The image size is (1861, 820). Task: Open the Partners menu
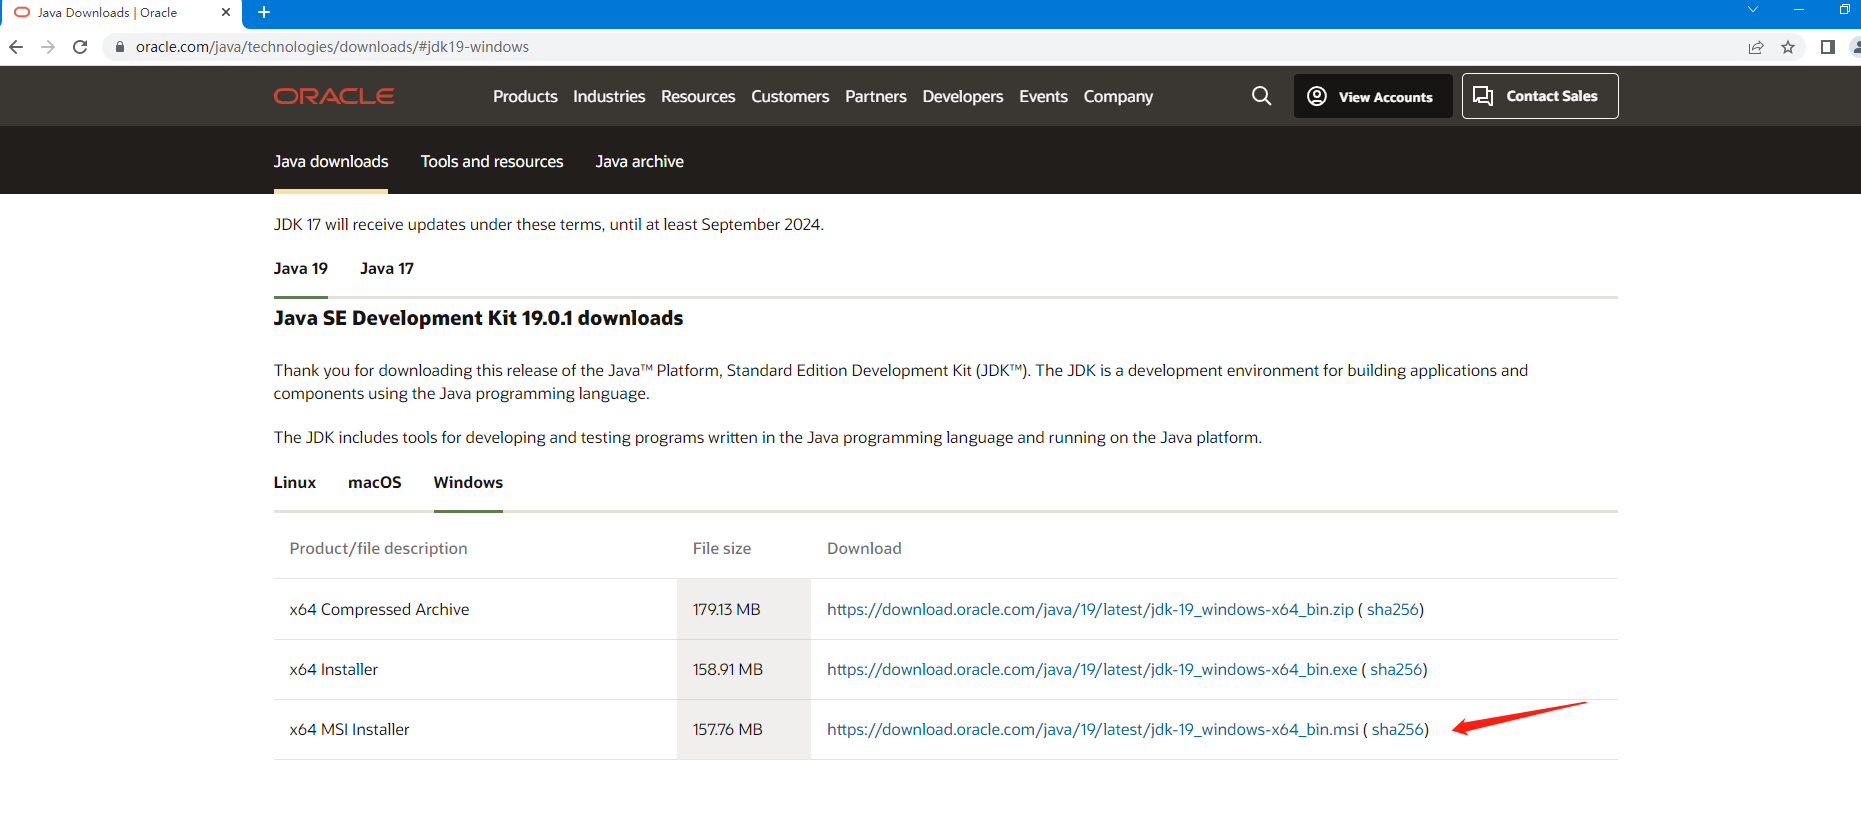pyautogui.click(x=876, y=96)
